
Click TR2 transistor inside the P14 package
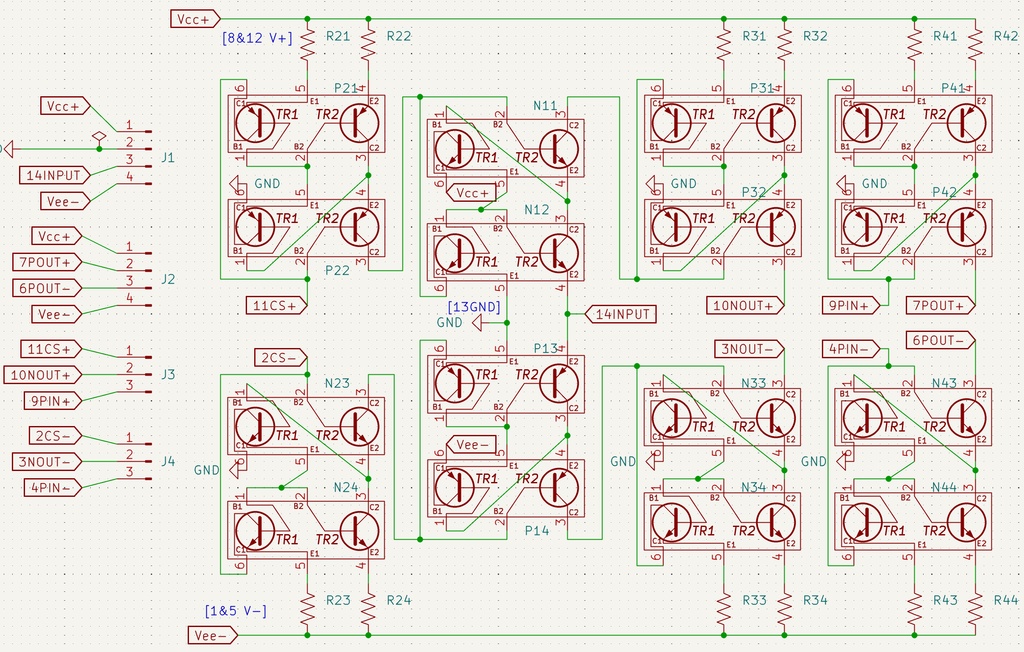558,487
